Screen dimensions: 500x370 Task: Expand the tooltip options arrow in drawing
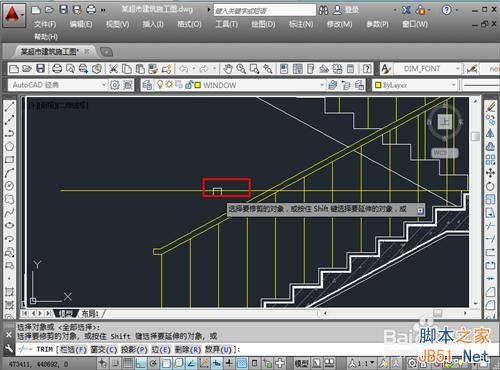(x=420, y=210)
